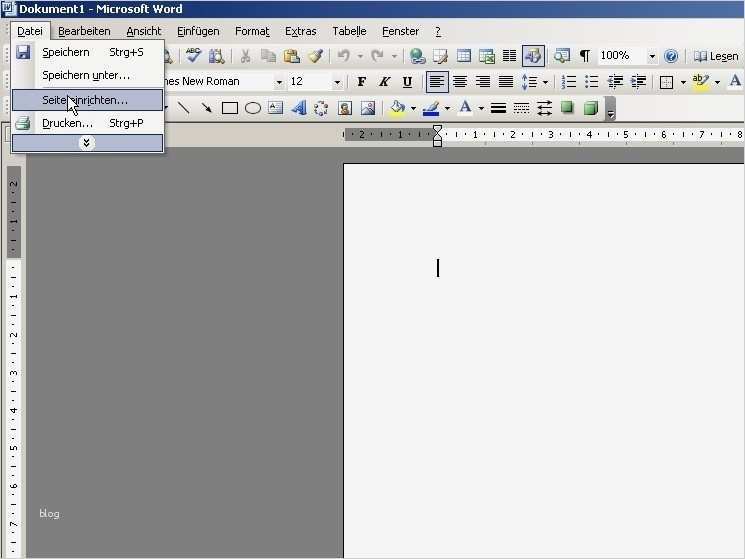Click the Undo arrow icon

[344, 56]
